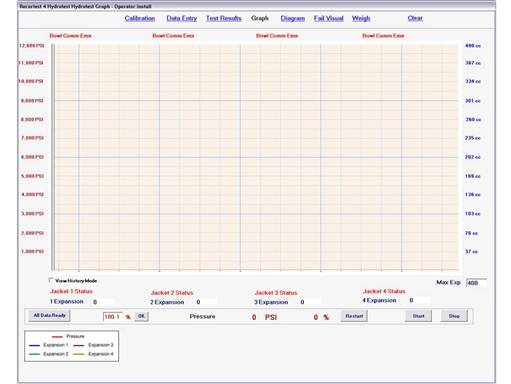511x384 pixels.
Task: Click the Jacket 4 Status label
Action: tap(384, 291)
